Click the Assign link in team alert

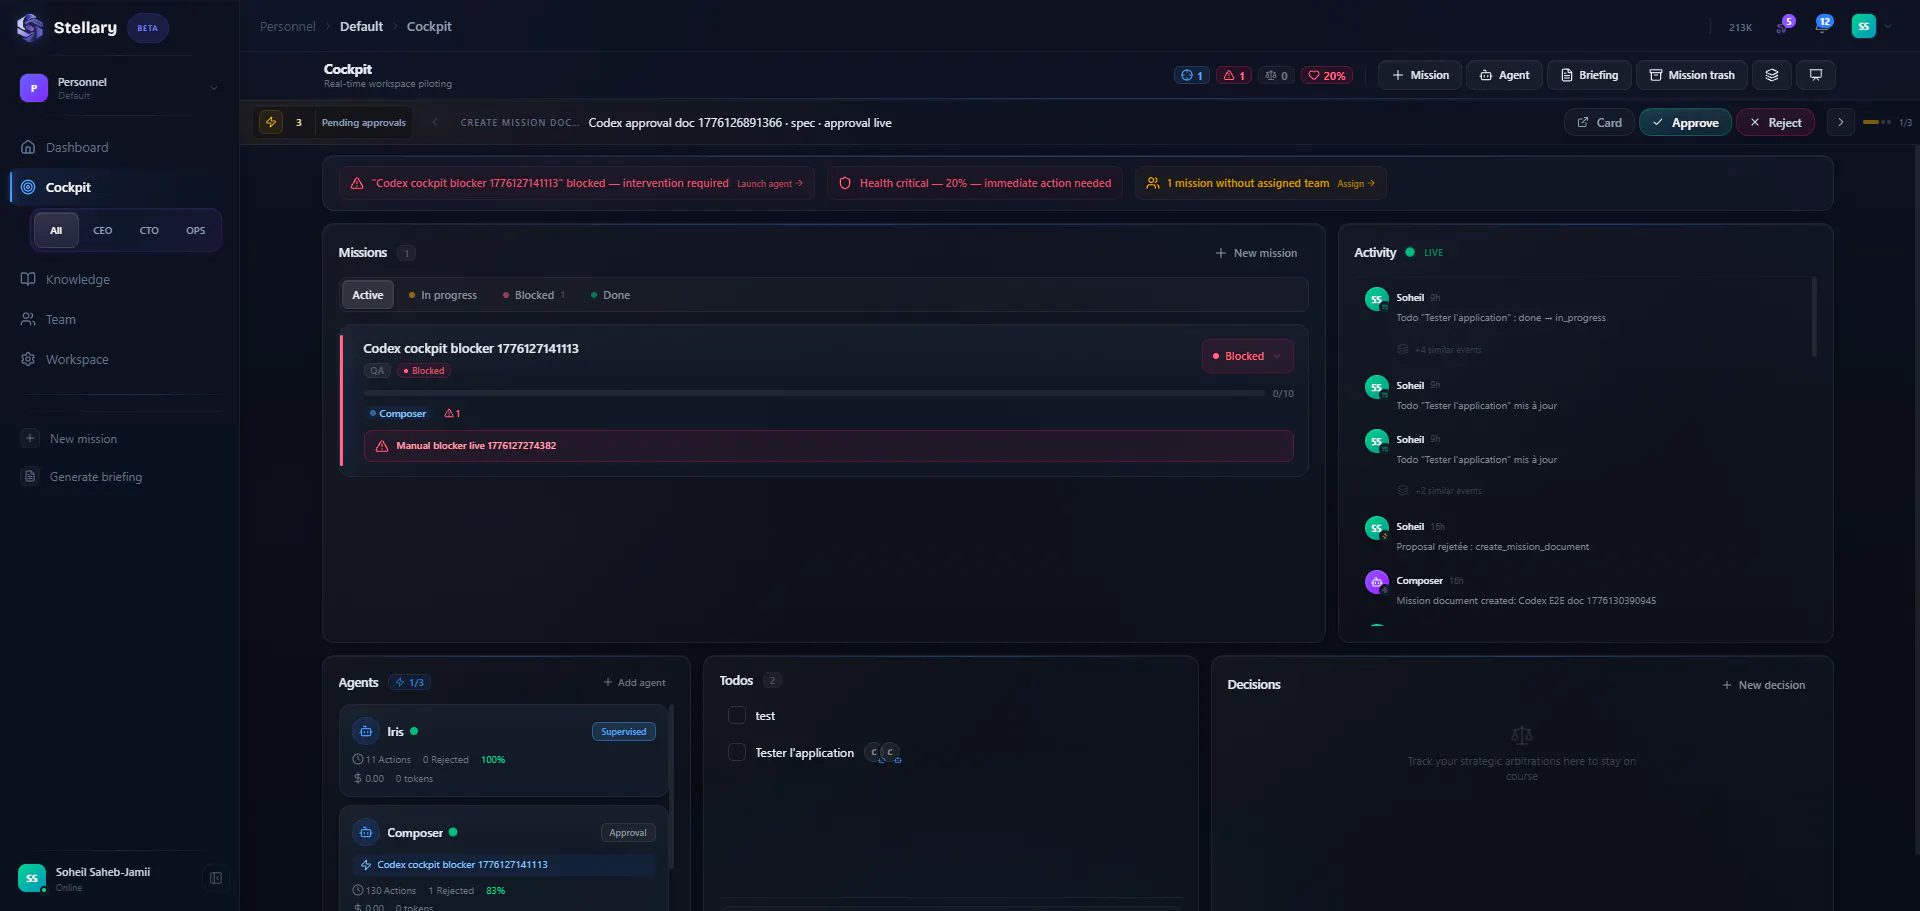(x=1356, y=184)
